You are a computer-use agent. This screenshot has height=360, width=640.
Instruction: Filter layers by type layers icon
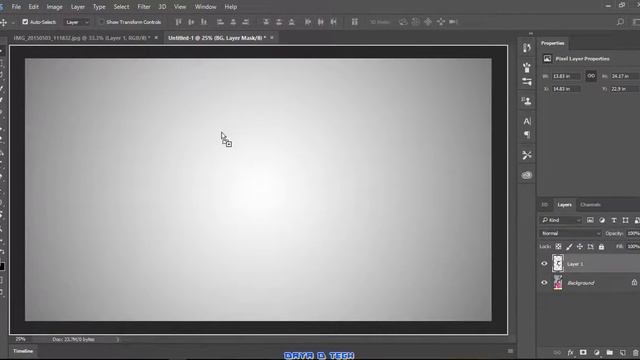(x=614, y=220)
